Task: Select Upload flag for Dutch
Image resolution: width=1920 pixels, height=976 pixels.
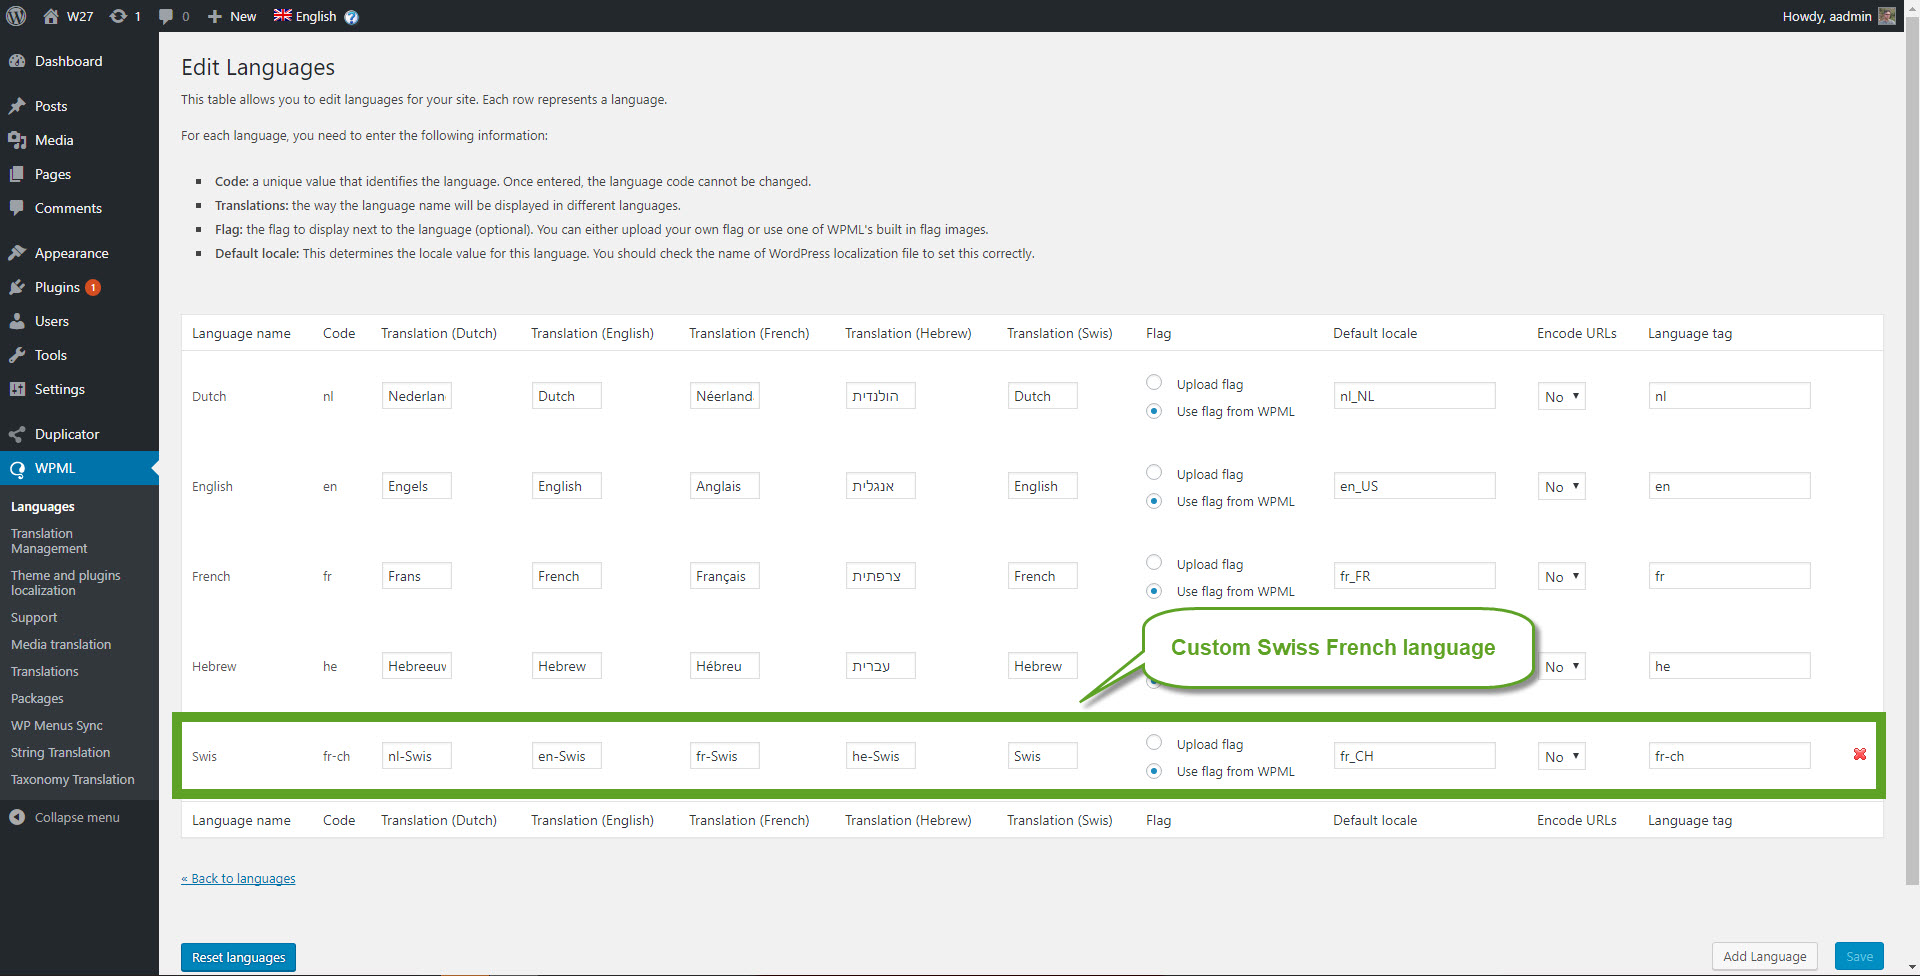Action: tap(1154, 382)
